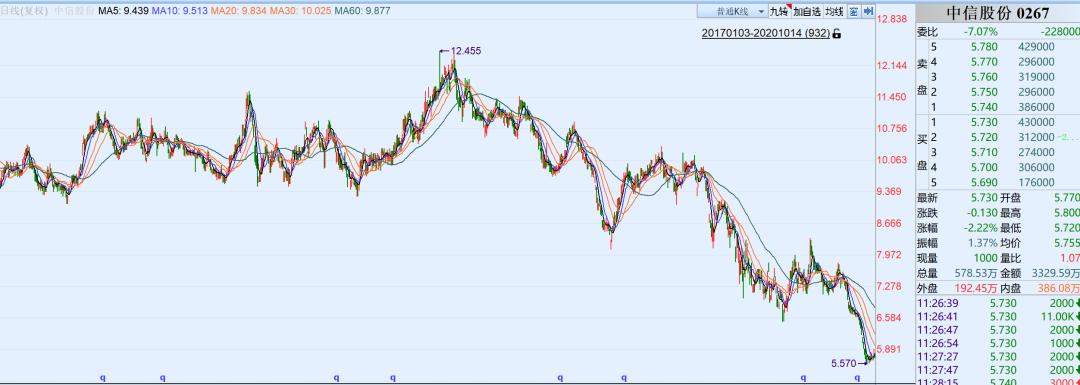This screenshot has height=385, width=1080.
Task: Click the lock icon beside the date range
Action: tap(837, 33)
